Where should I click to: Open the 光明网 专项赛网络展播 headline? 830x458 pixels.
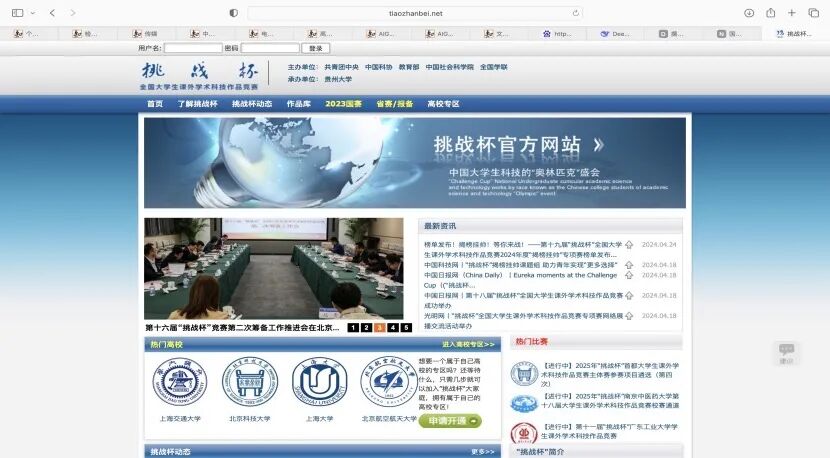tap(523, 320)
